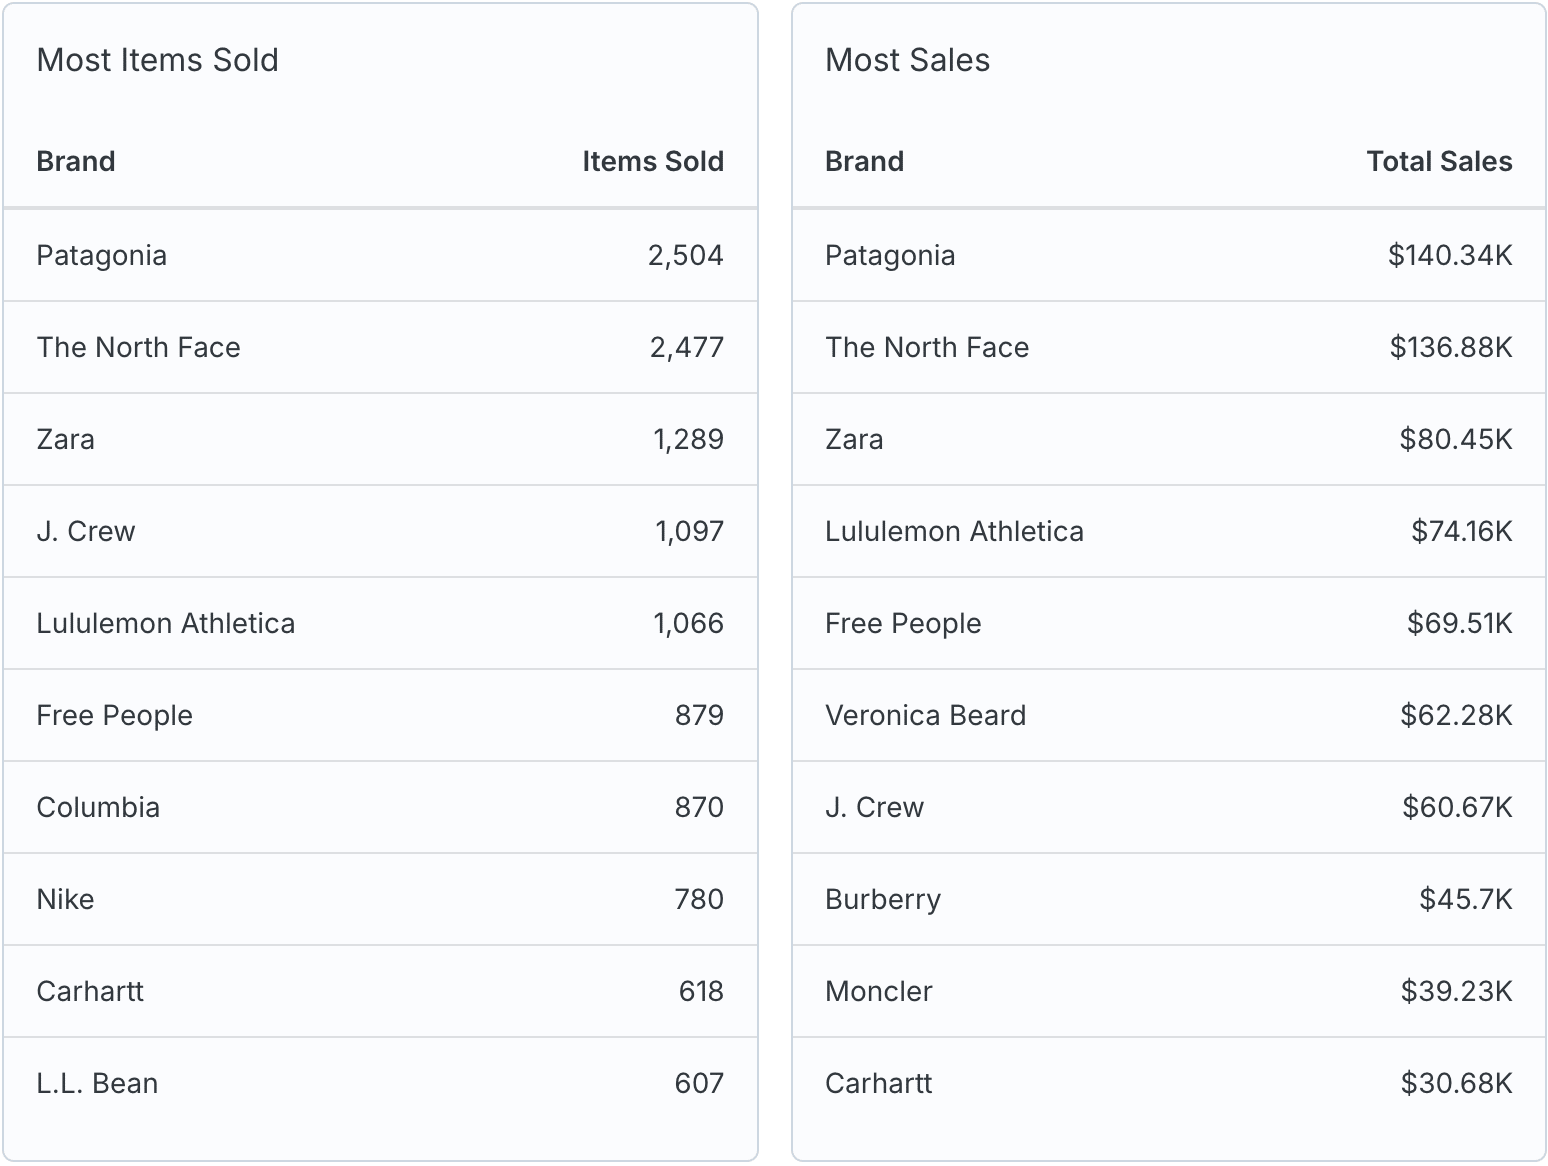Click Carhartt row showing $30.68K

click(1169, 1083)
